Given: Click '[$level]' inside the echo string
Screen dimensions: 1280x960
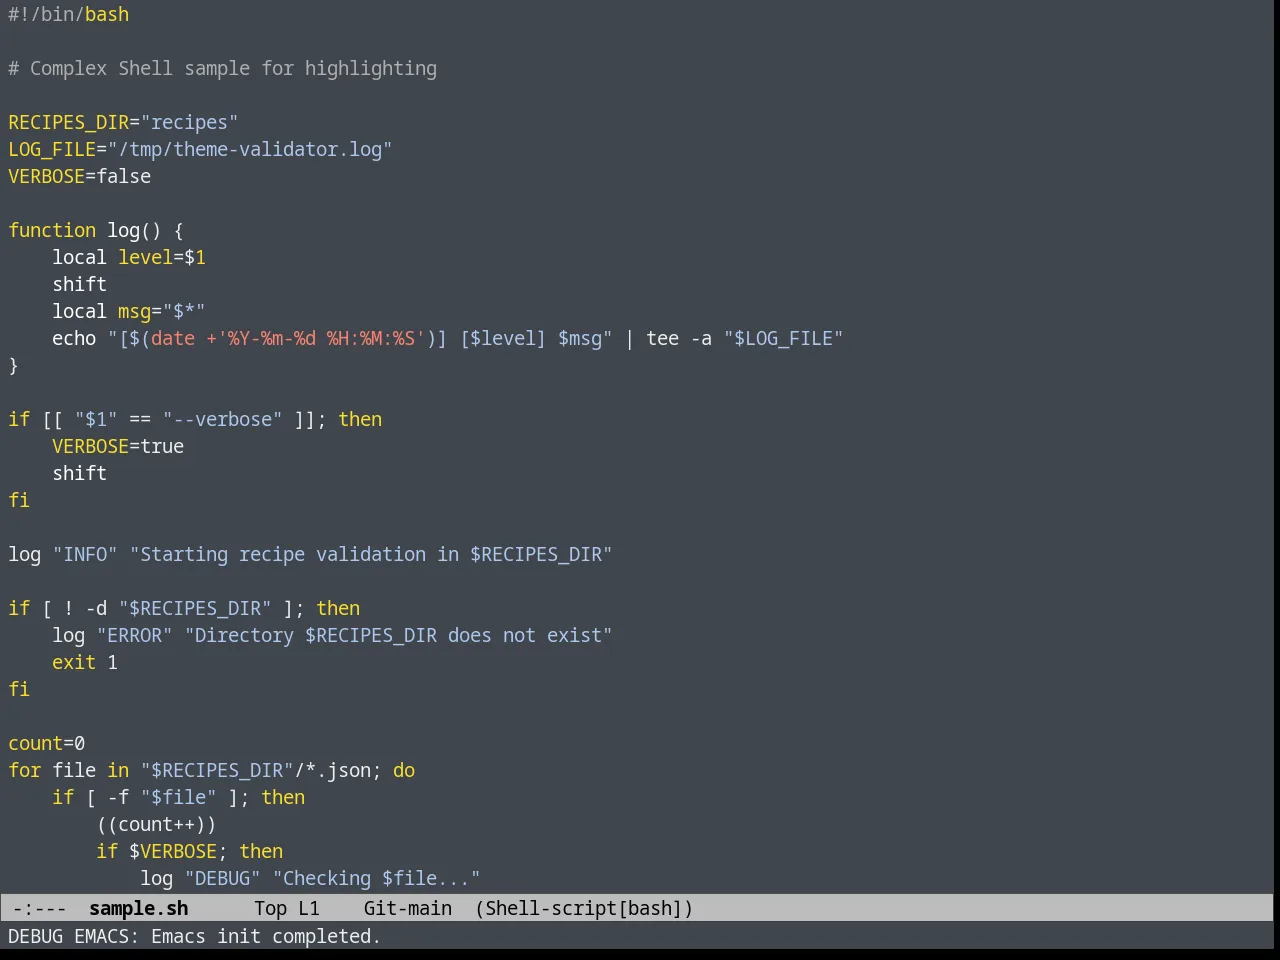Looking at the screenshot, I should [502, 338].
